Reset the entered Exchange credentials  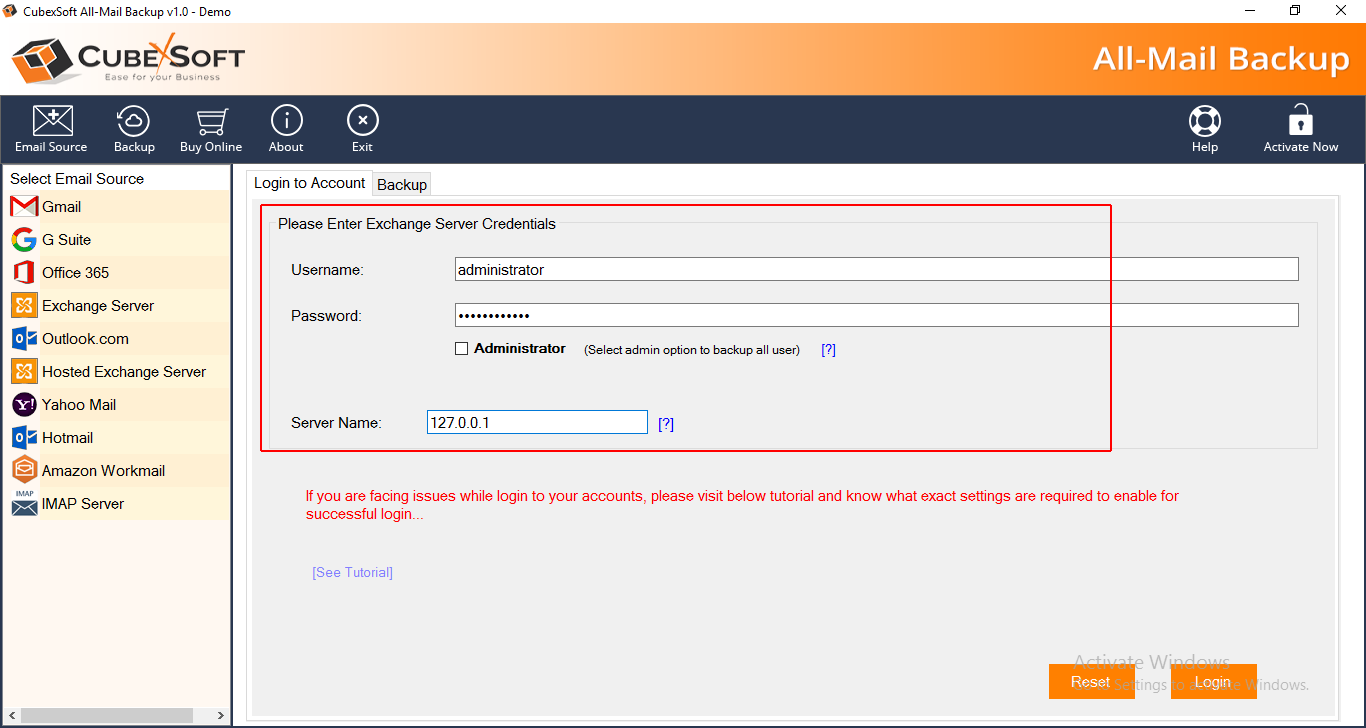[1092, 681]
